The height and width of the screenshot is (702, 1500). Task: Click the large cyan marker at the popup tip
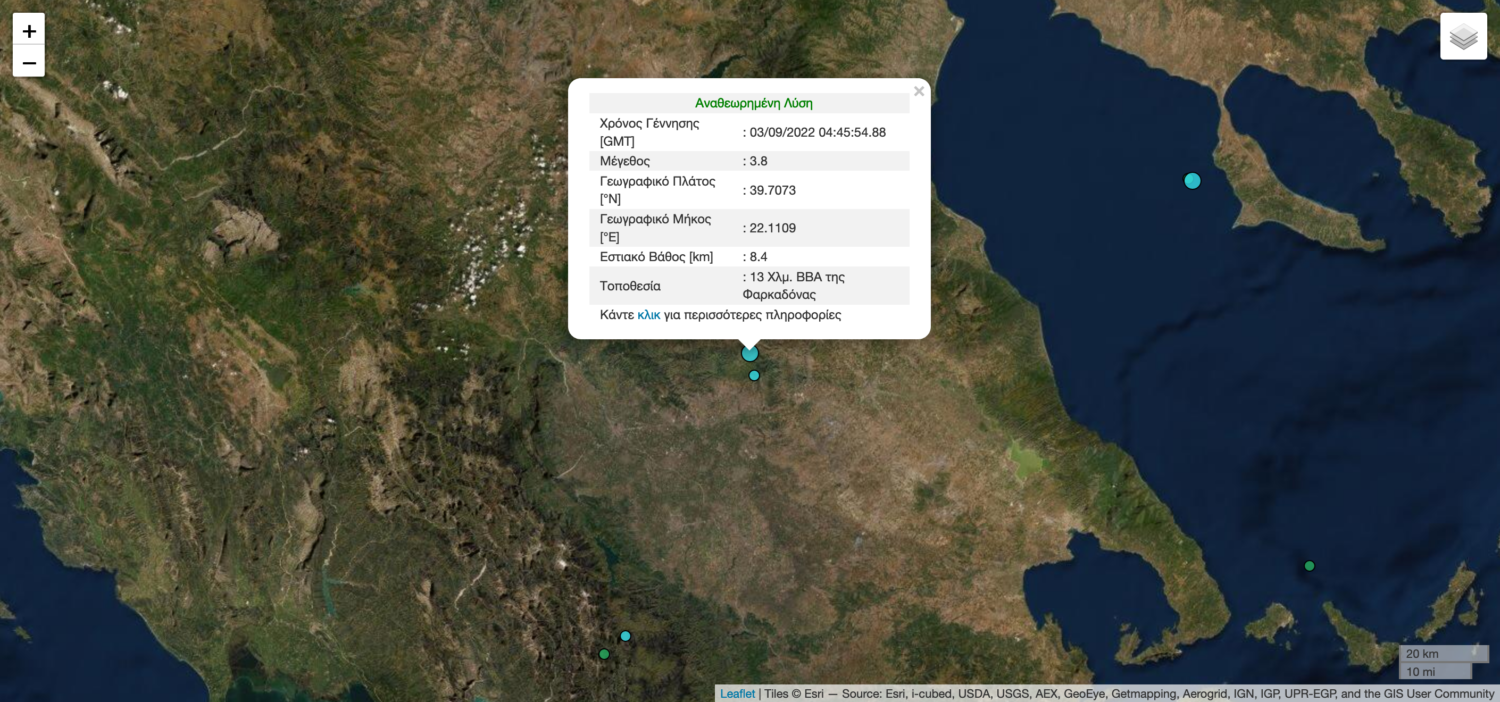[750, 353]
